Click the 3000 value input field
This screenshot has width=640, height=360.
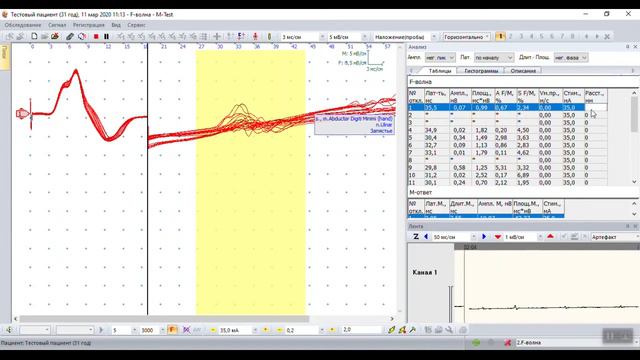point(150,330)
